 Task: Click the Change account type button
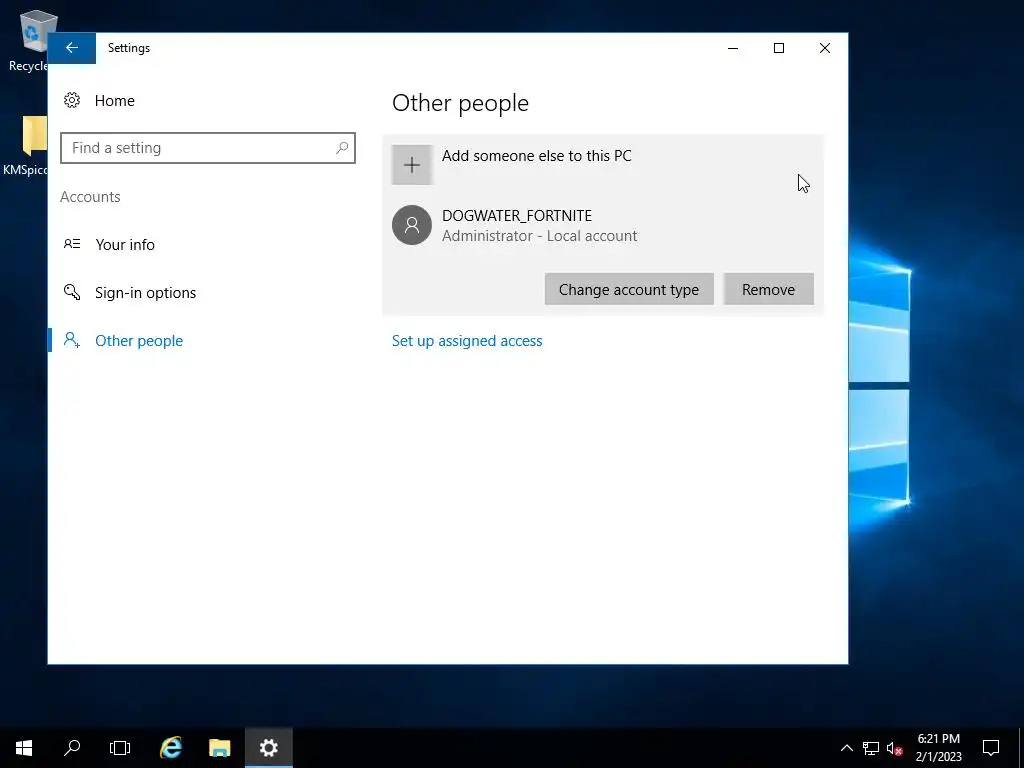click(629, 289)
